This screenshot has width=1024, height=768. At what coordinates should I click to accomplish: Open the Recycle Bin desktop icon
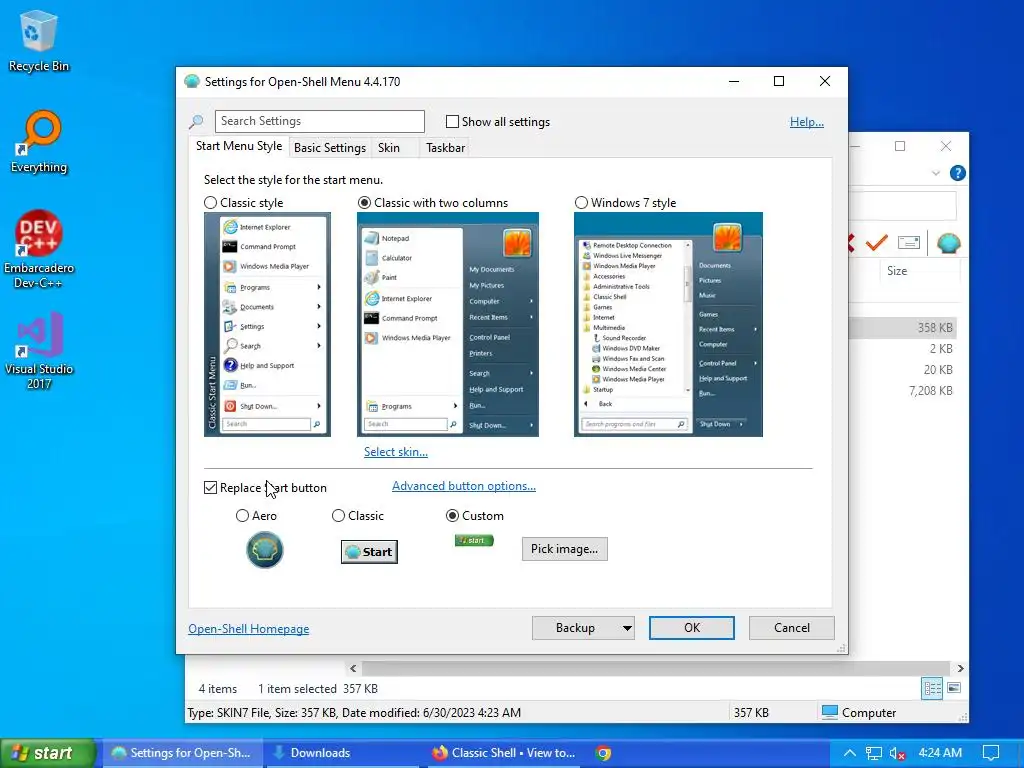click(39, 40)
